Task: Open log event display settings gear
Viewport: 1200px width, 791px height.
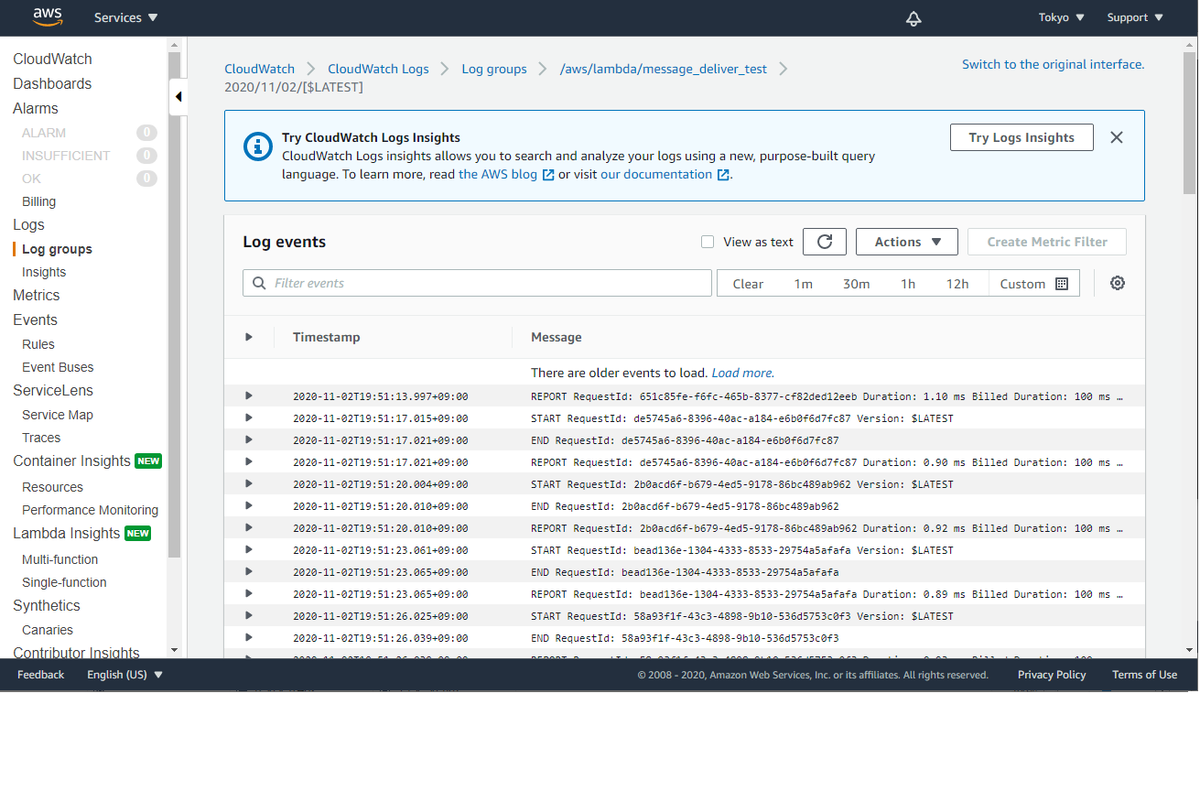Action: 1118,283
